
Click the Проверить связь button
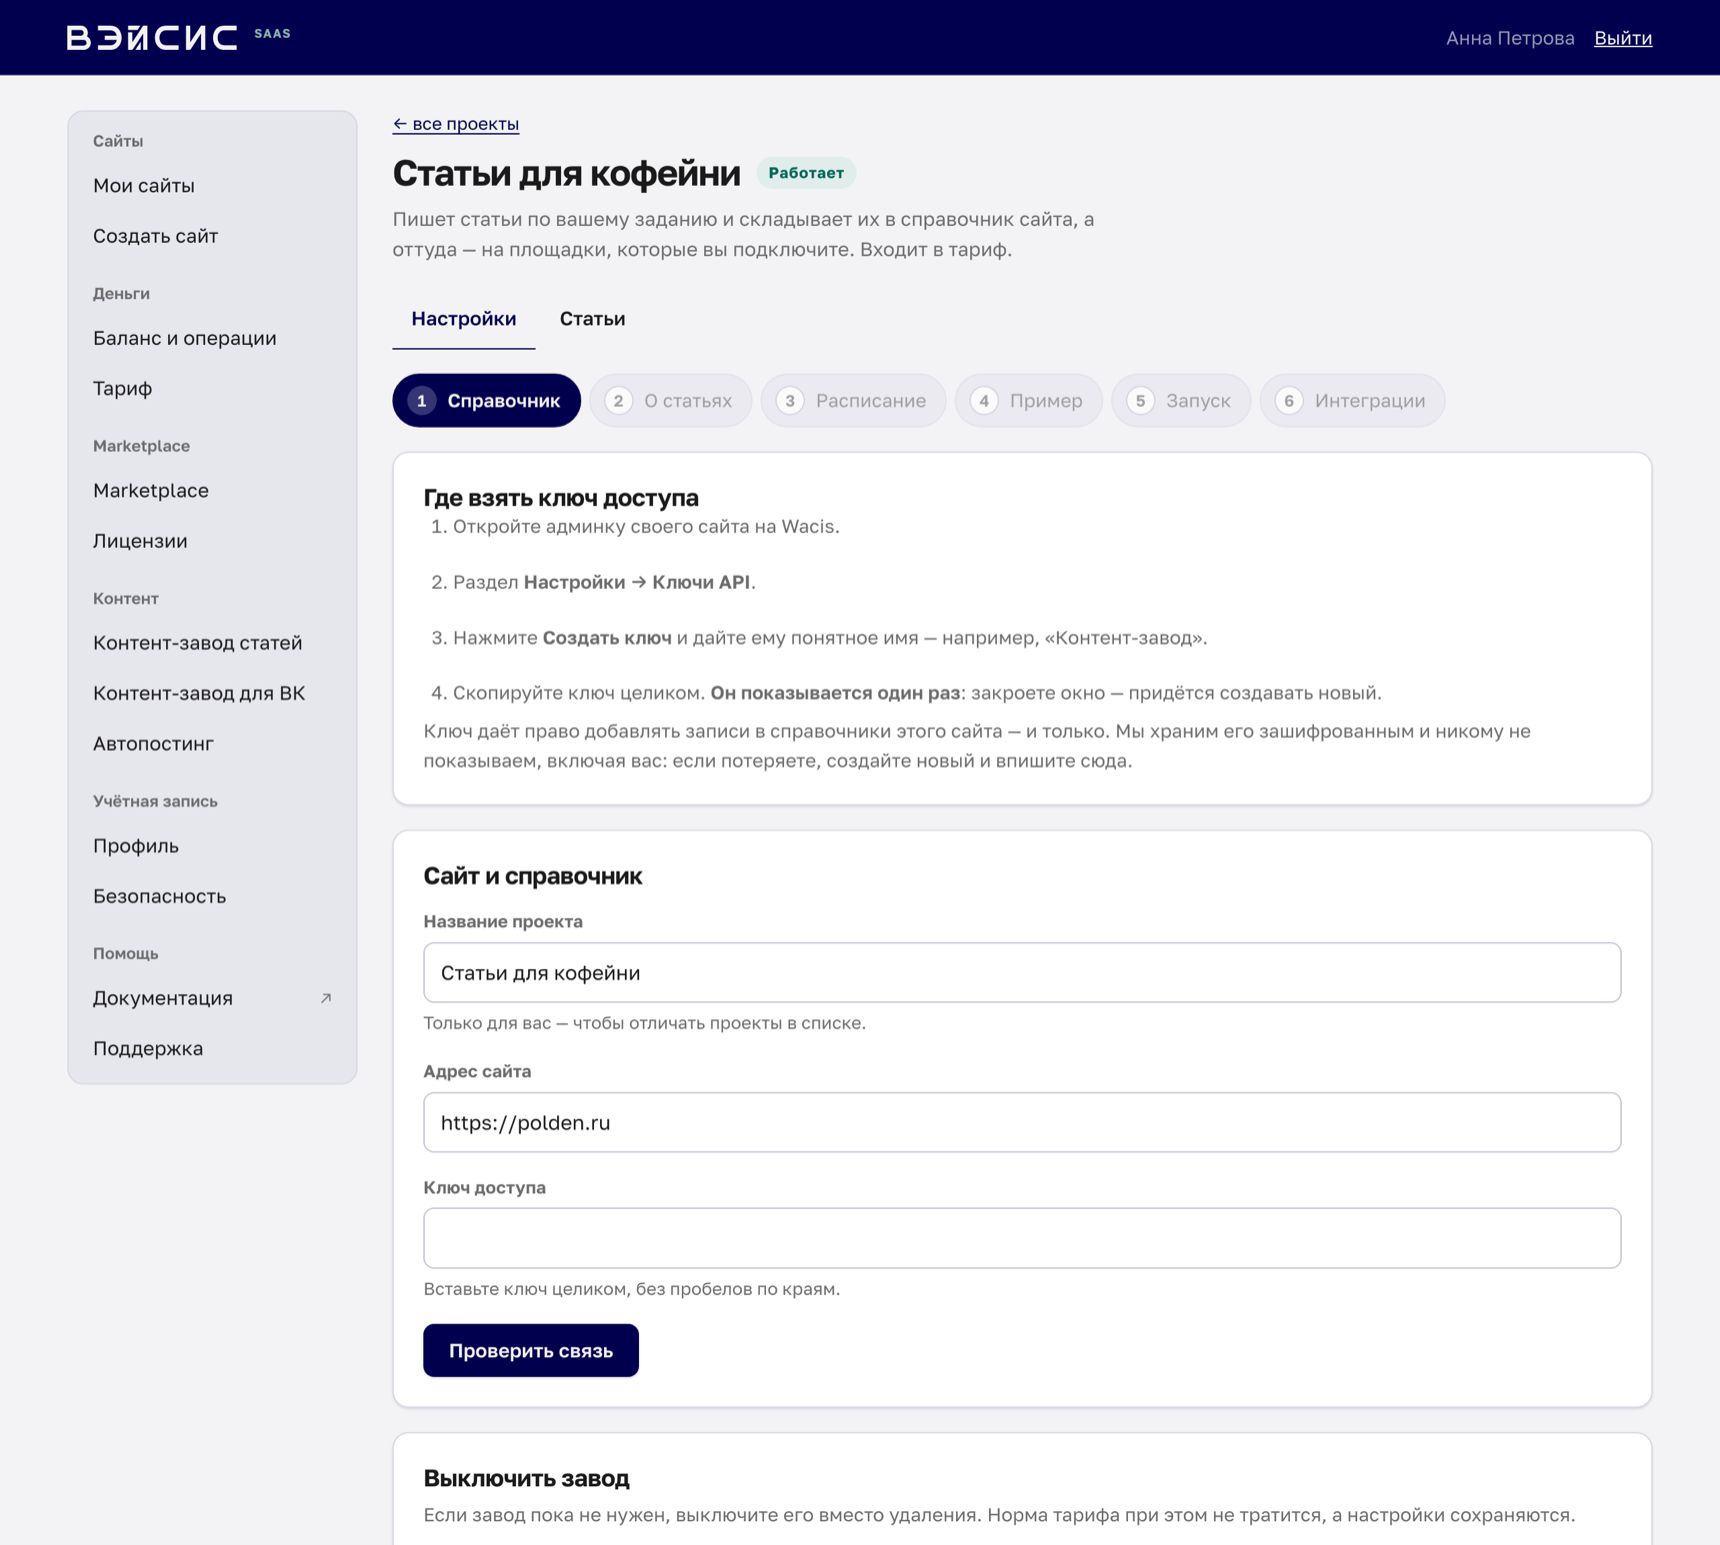point(531,1350)
